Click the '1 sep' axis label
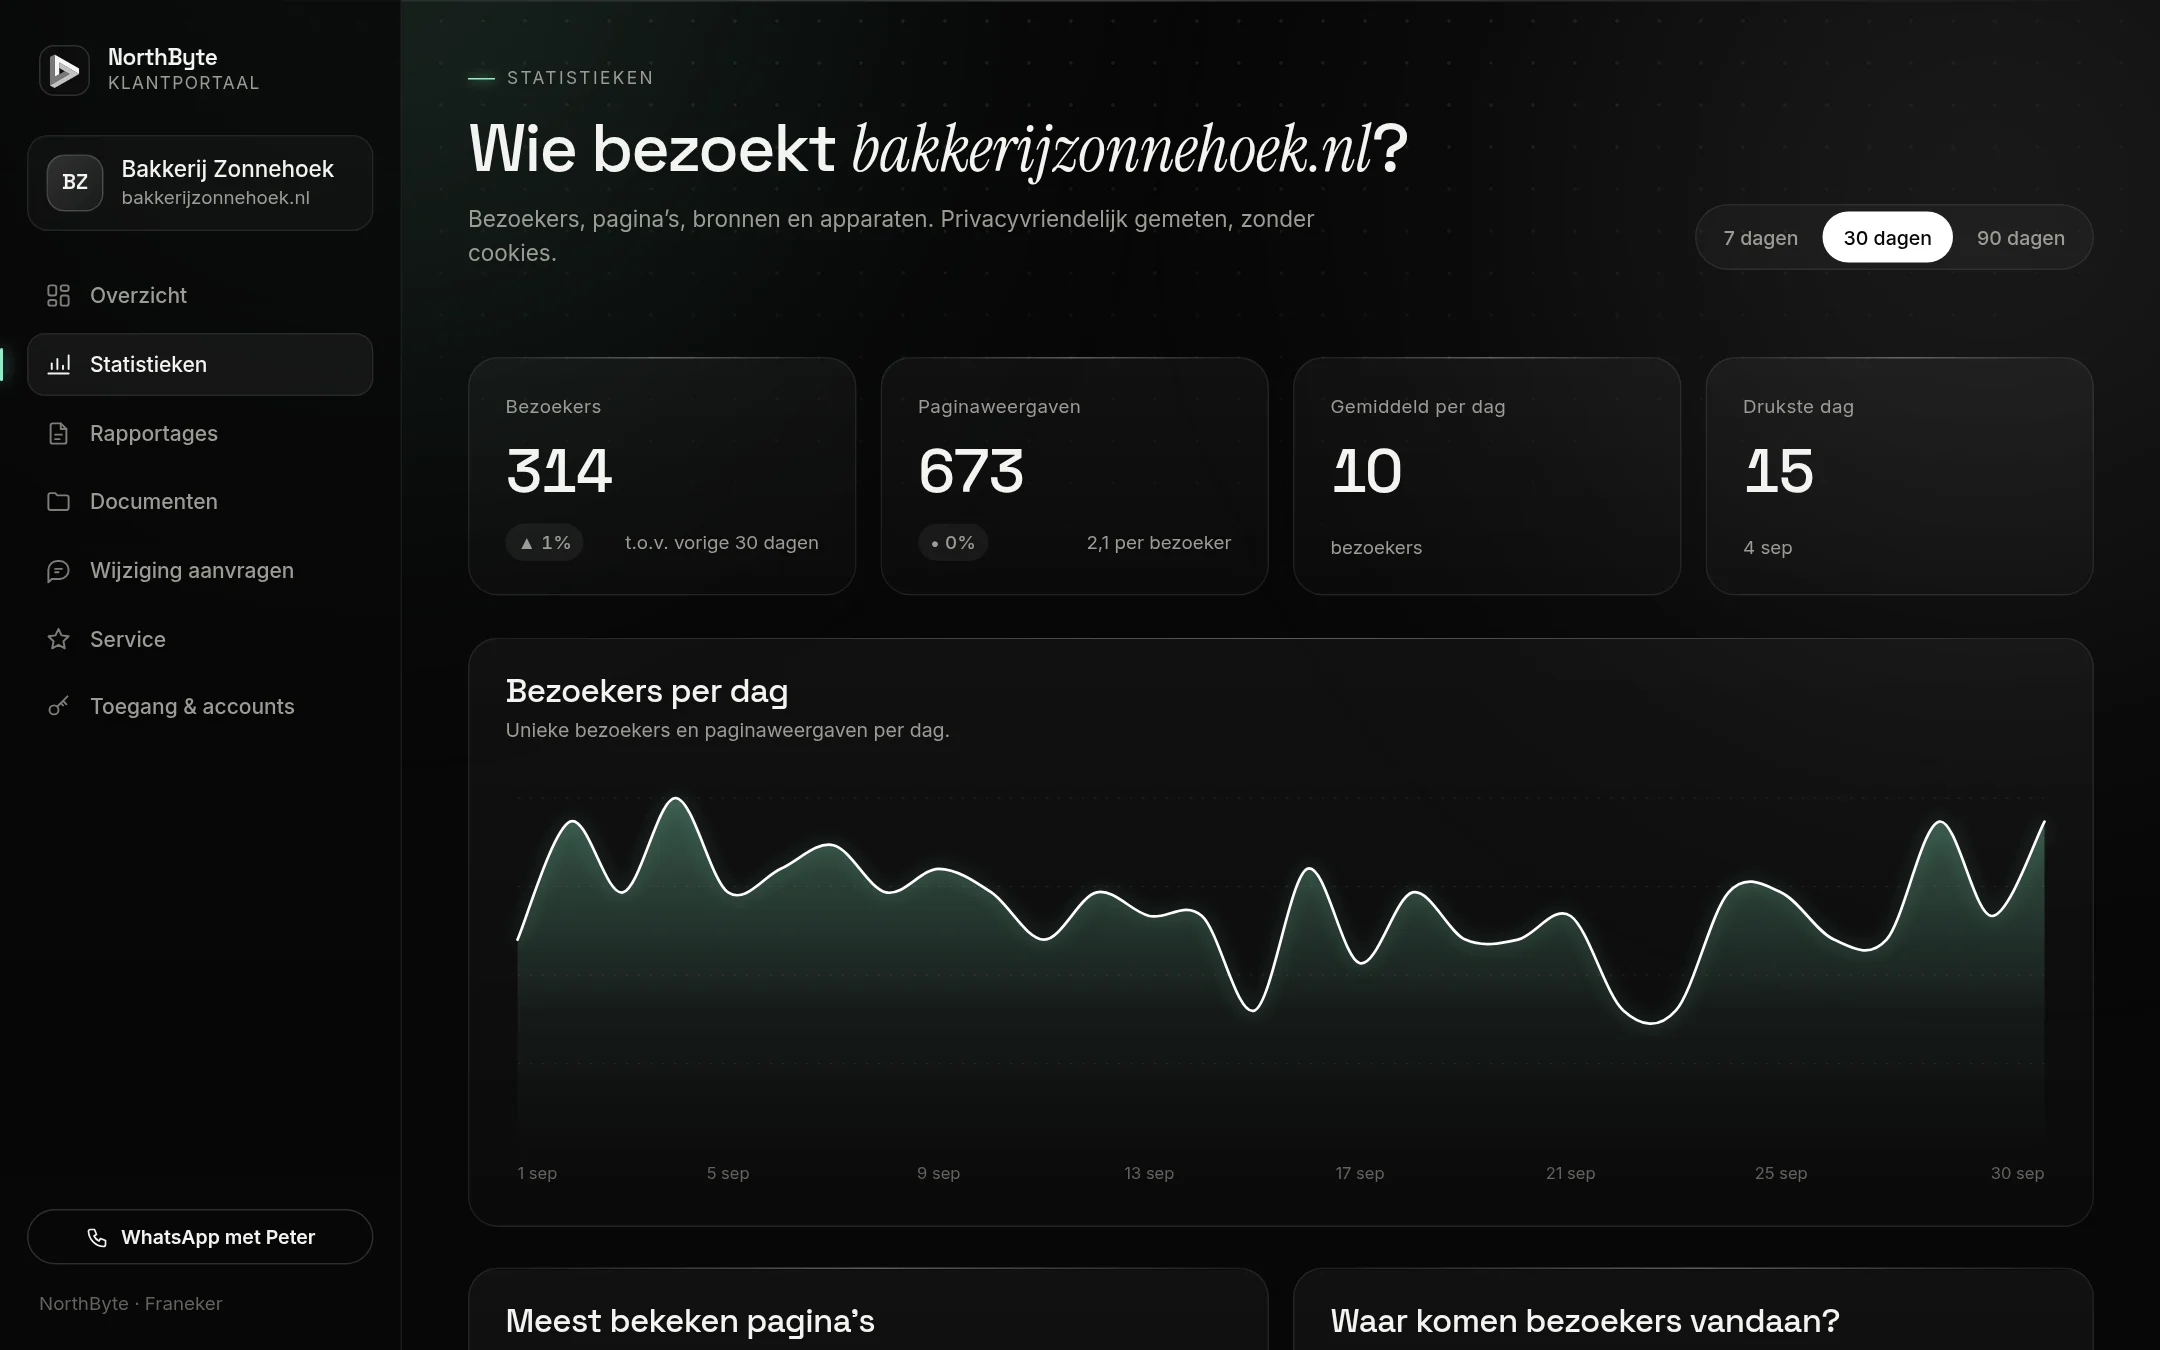 pos(537,1173)
